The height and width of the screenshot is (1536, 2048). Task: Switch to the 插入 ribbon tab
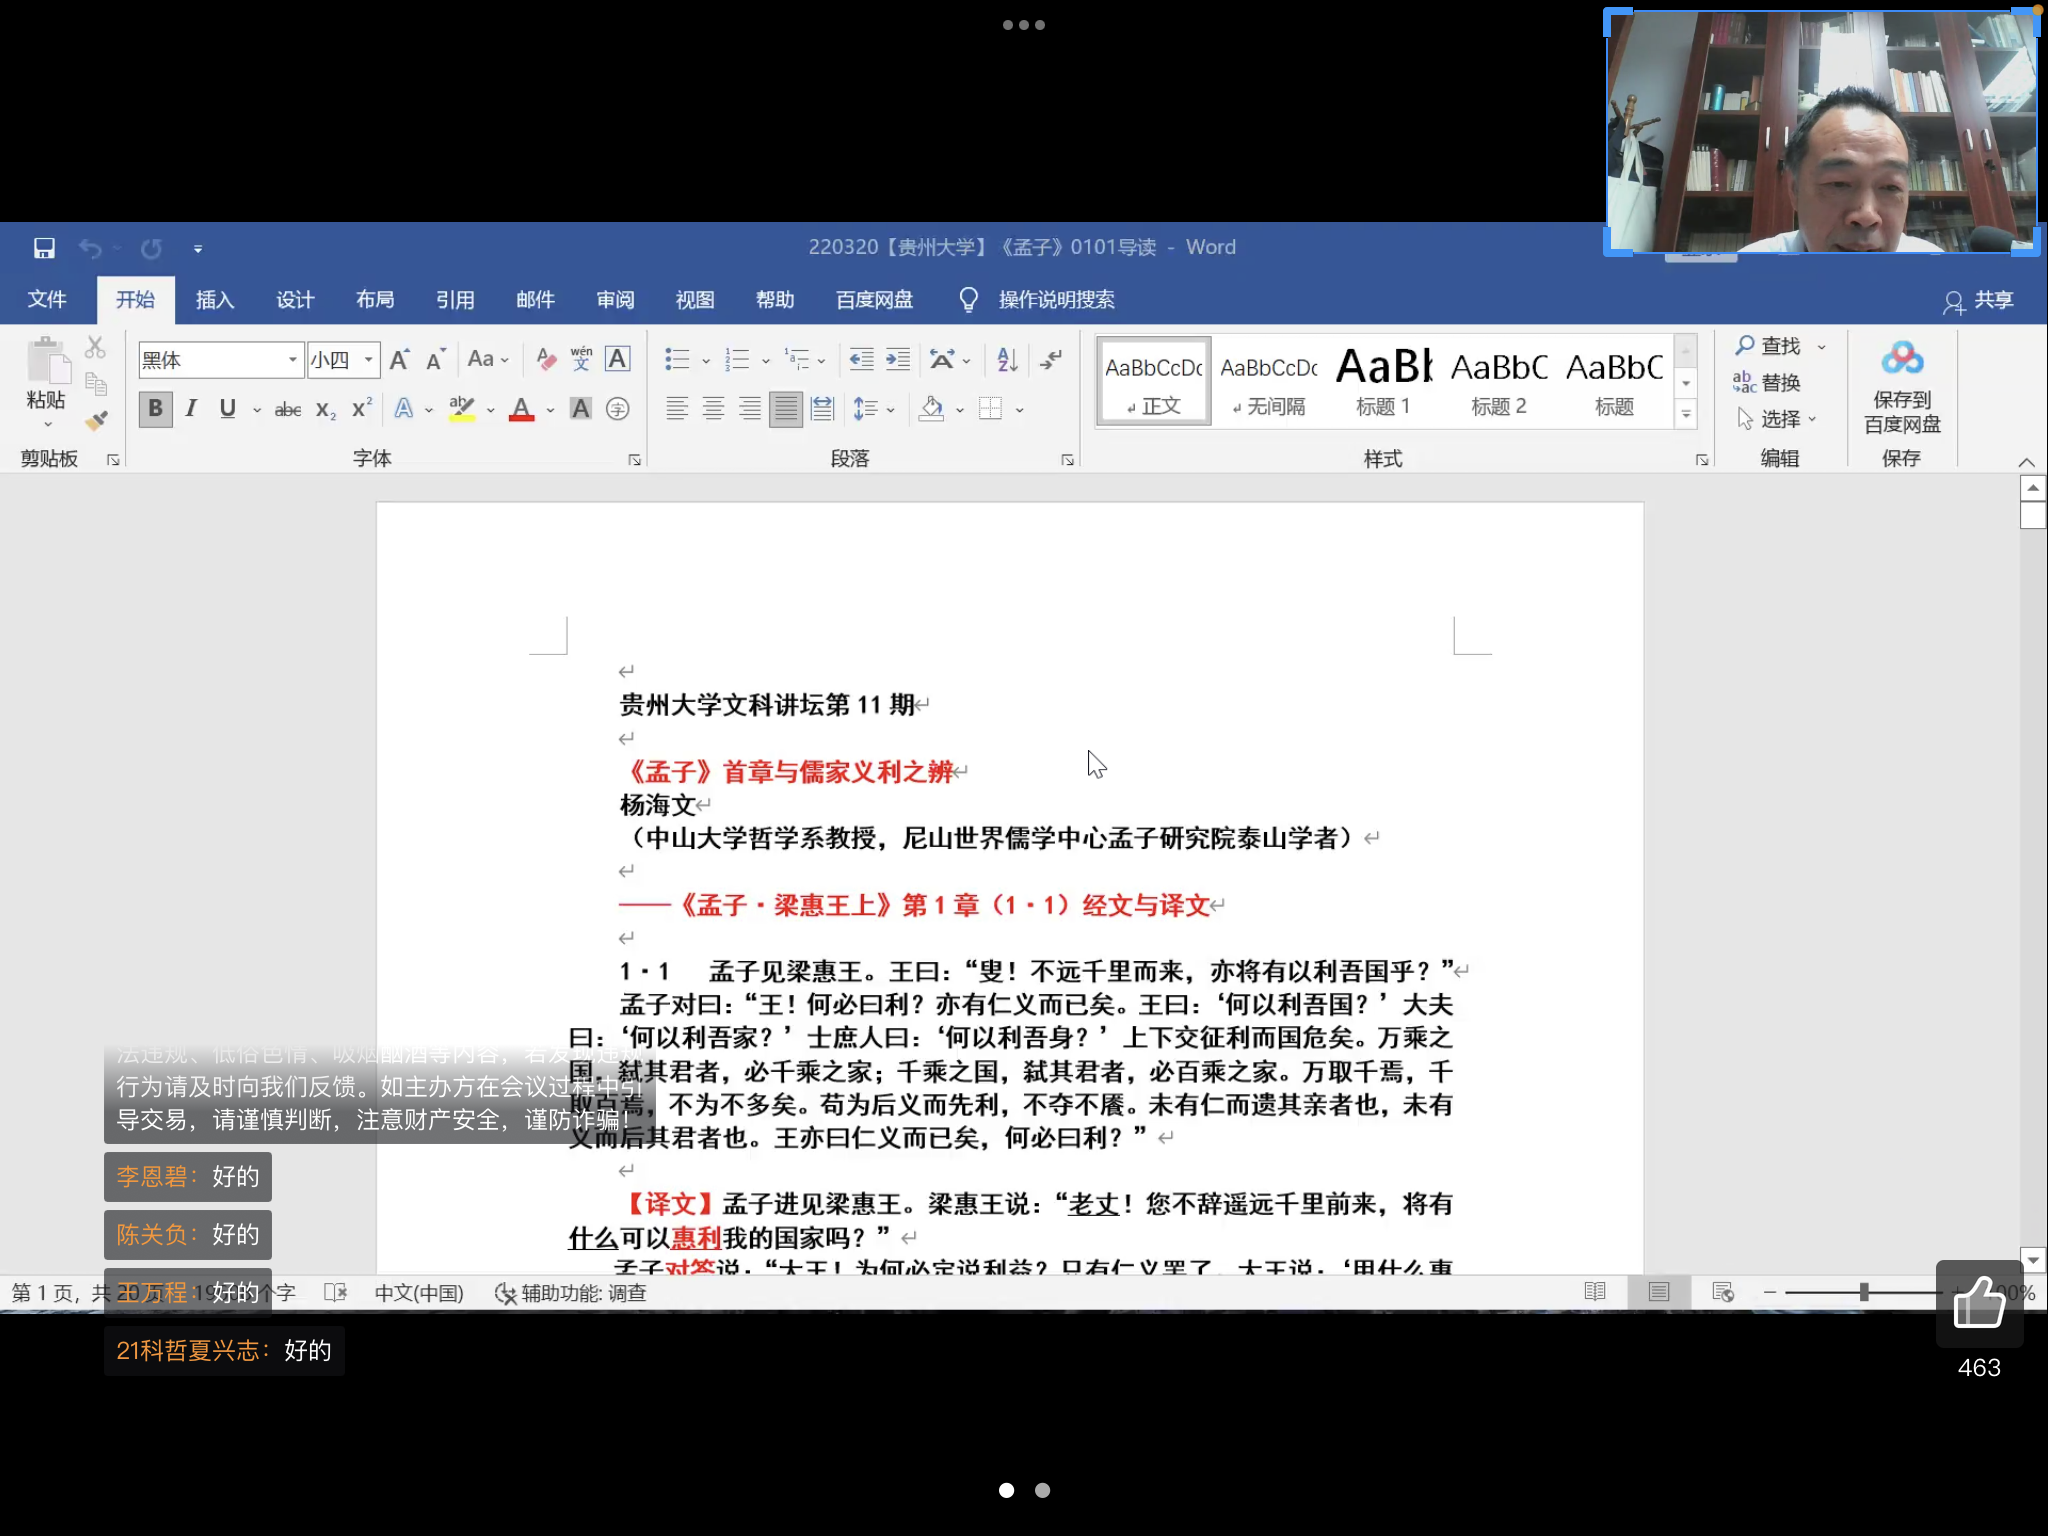click(215, 300)
